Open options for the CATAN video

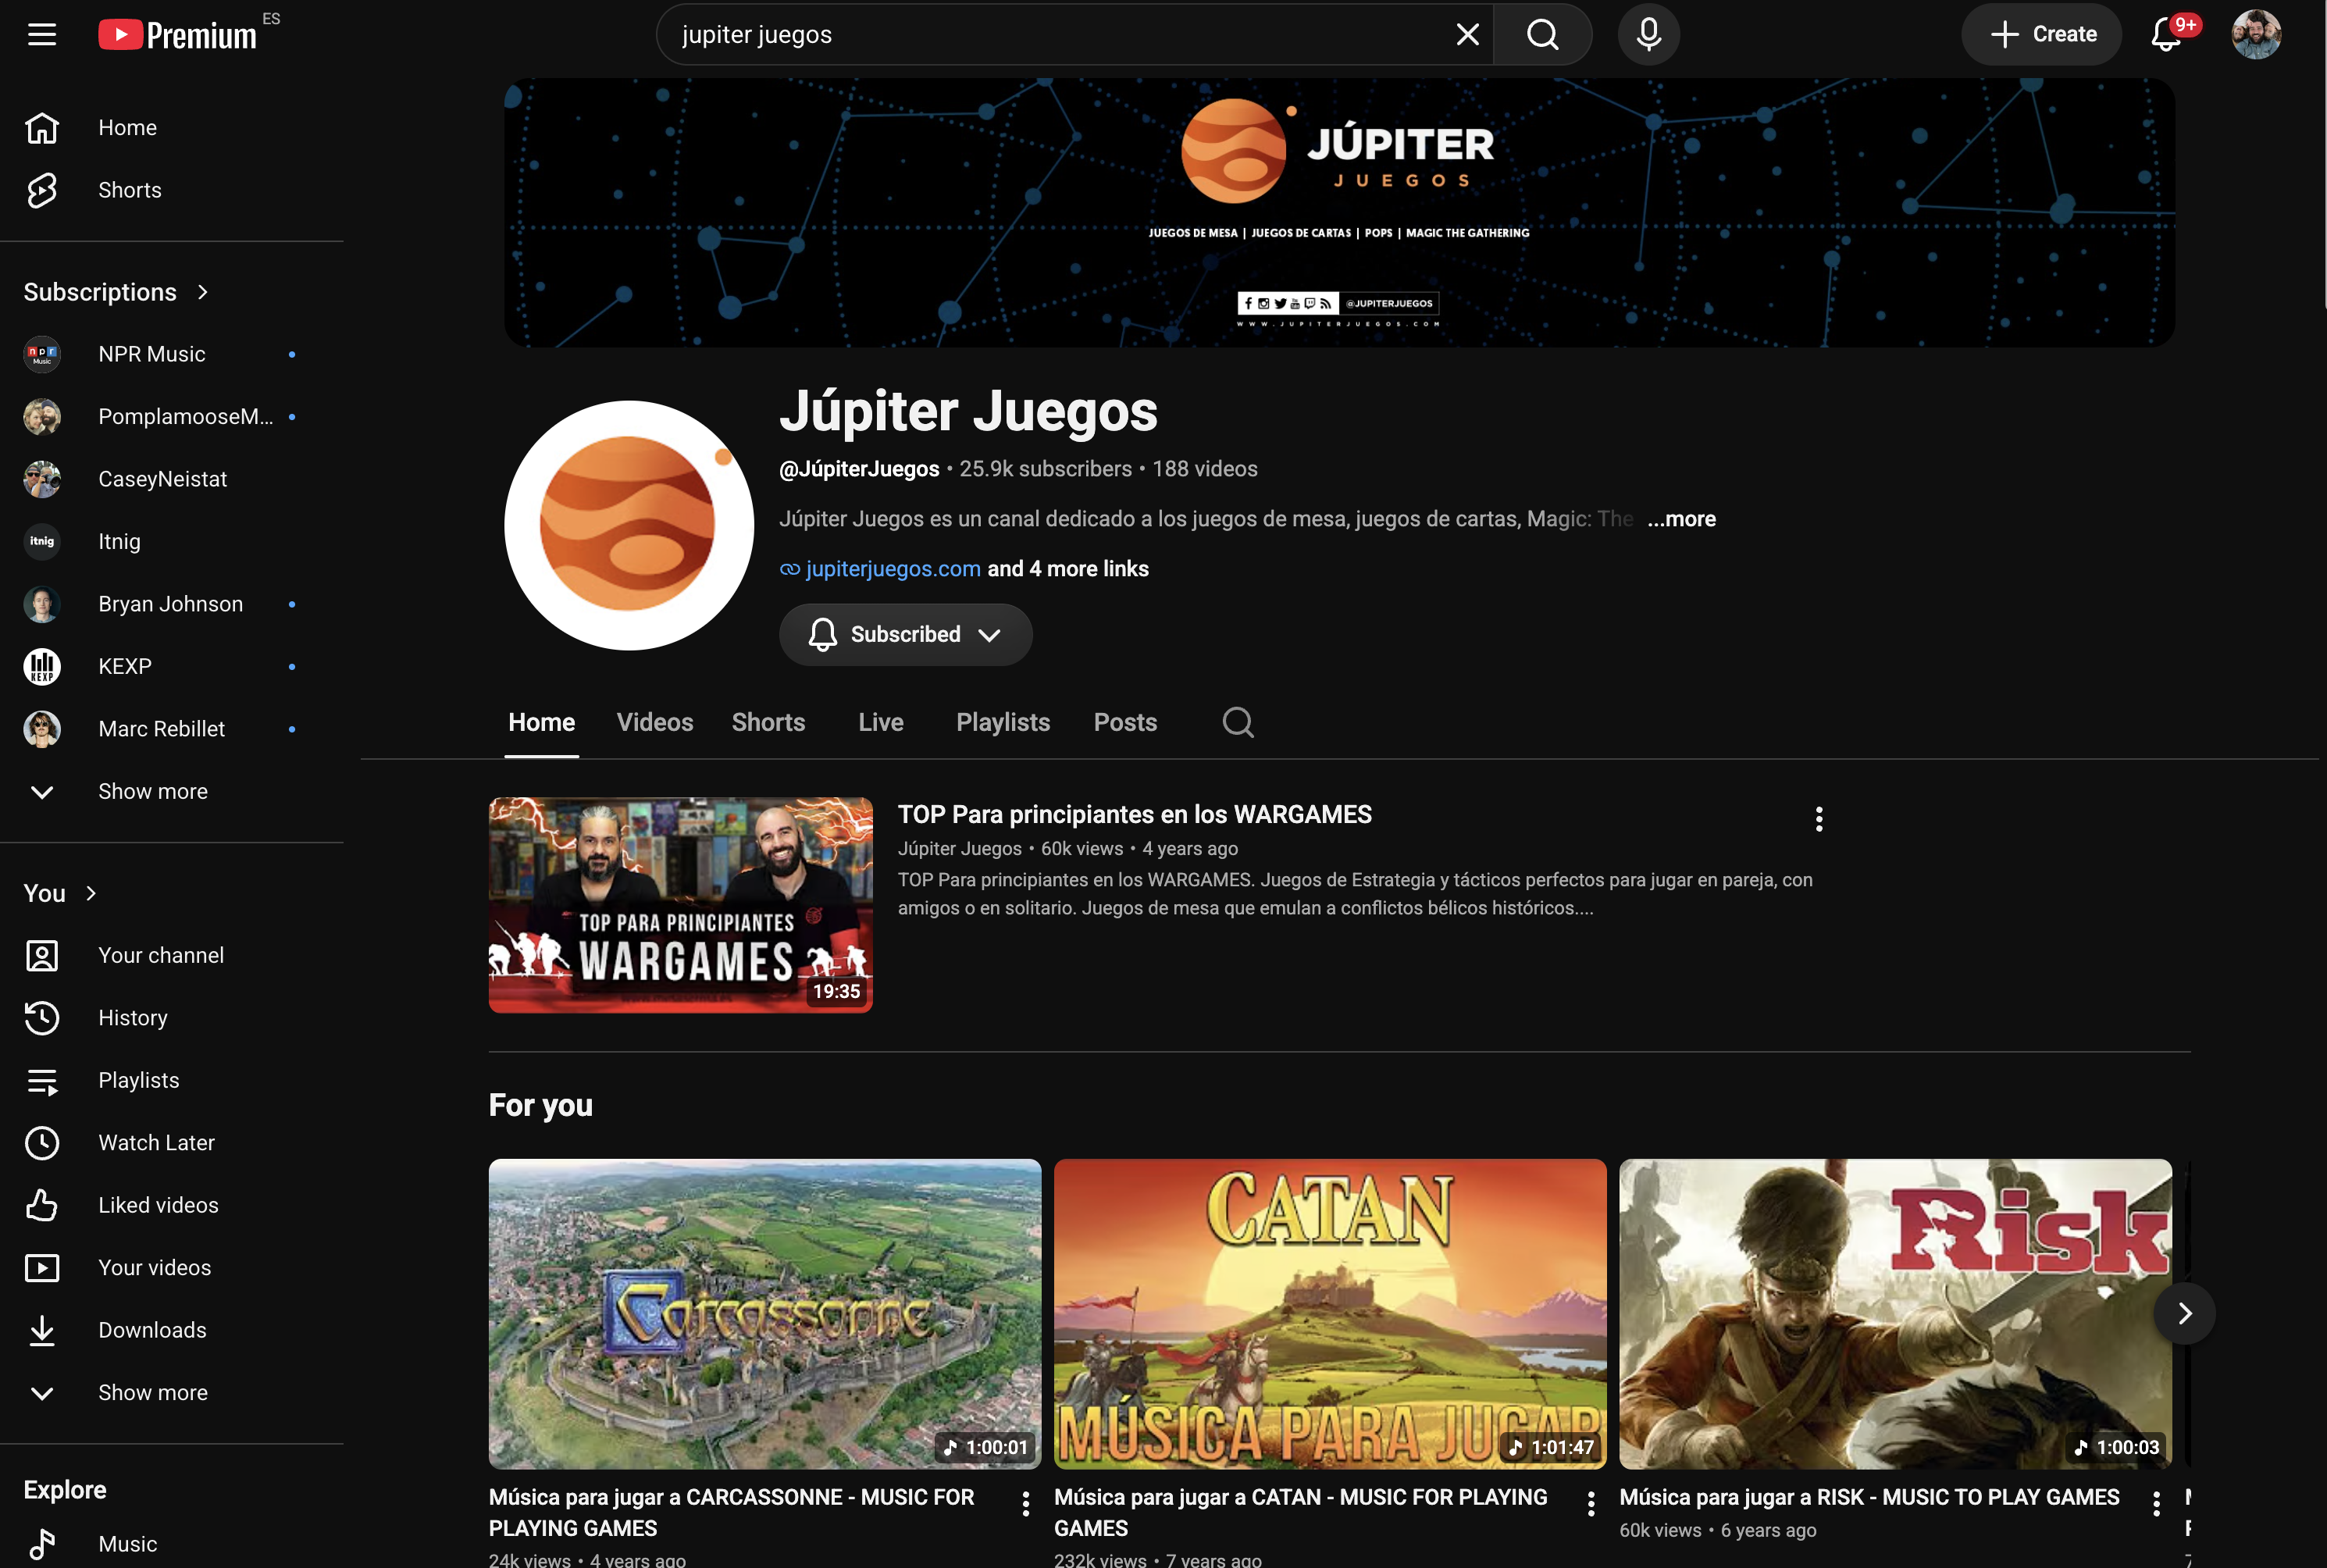pos(1590,1503)
